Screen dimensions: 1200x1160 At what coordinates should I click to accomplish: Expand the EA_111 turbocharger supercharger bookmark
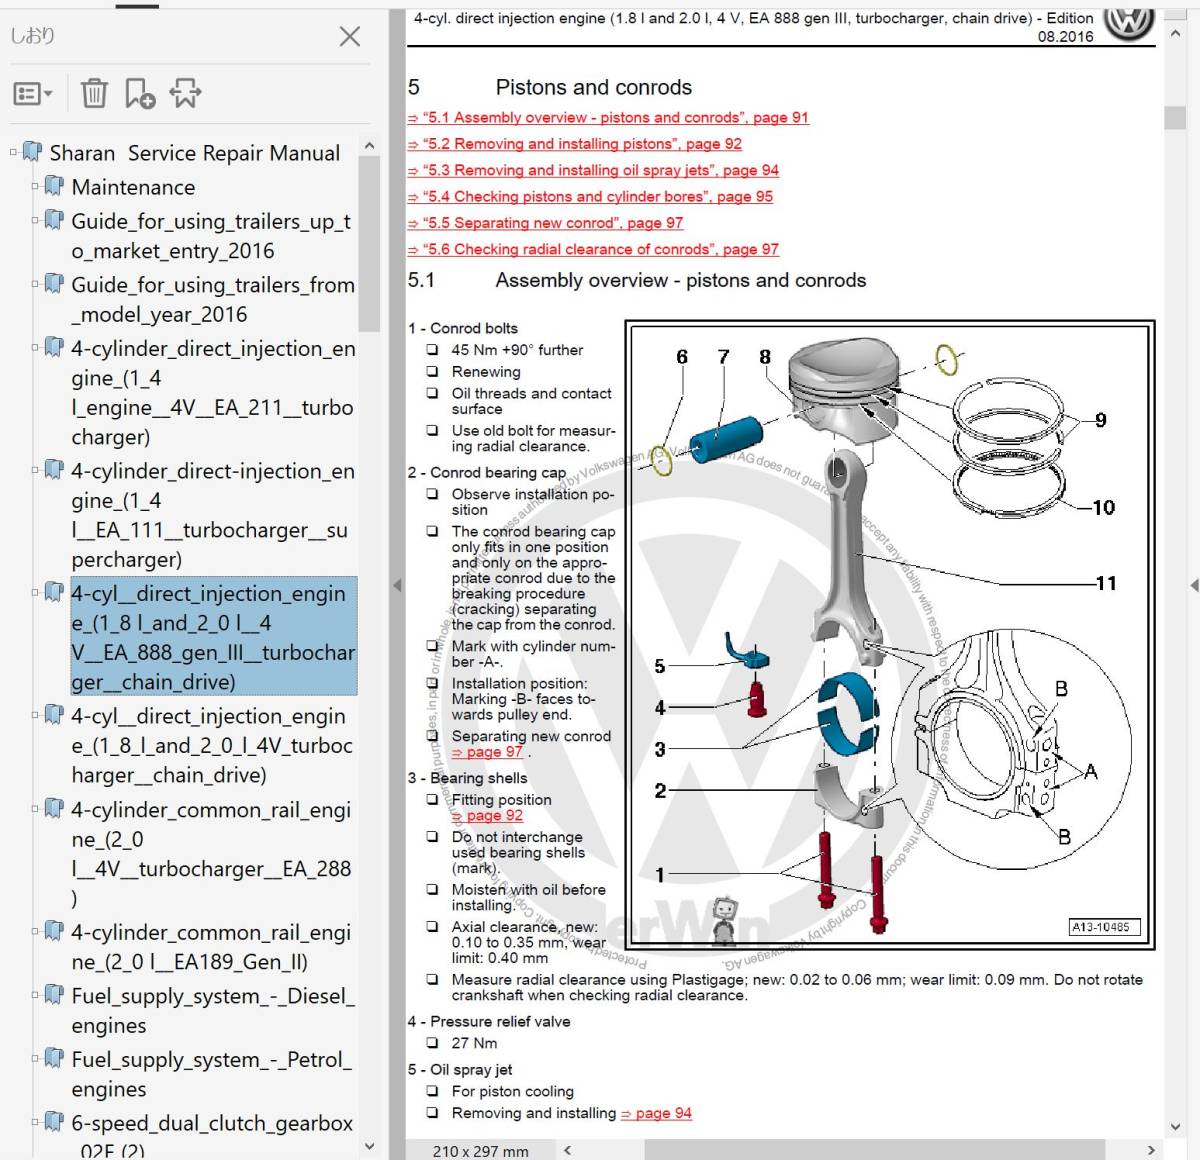pyautogui.click(x=35, y=470)
